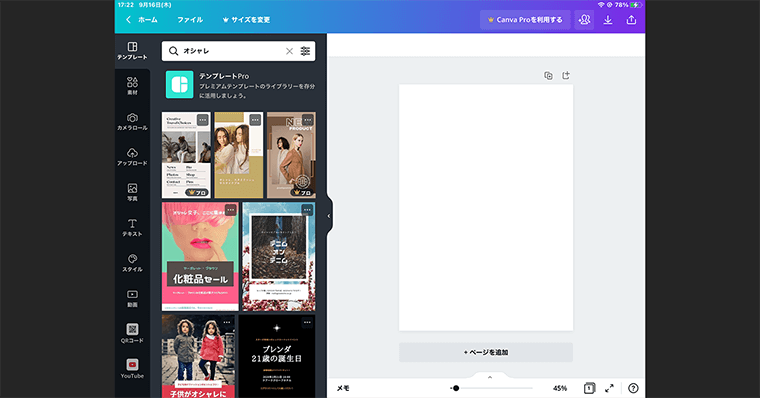Select the two women gold template
Screen dimensions: 760x398
coord(239,155)
